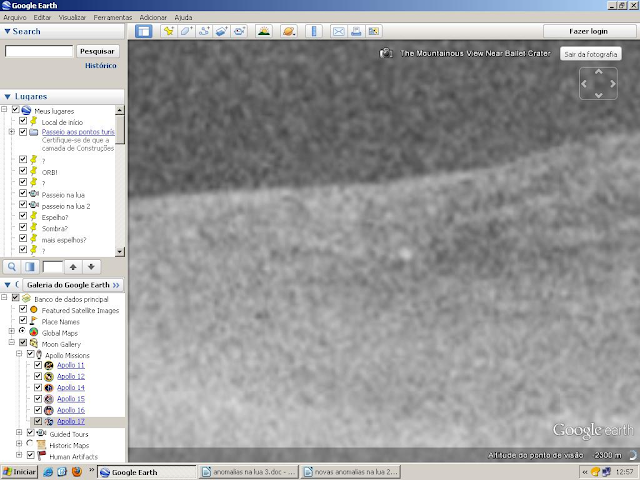Add a polygon tool icon
Screen dimensions: 640x480
(186, 31)
